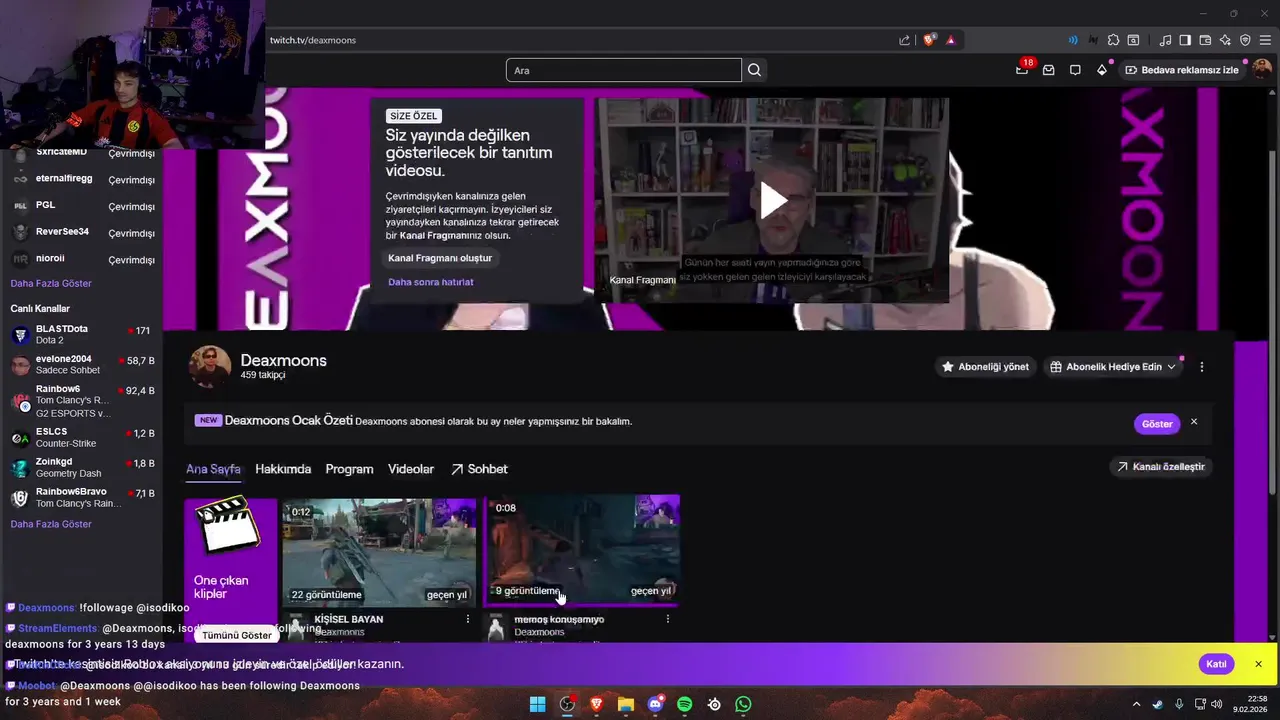Open BLASTDota channel in sidebar
The width and height of the screenshot is (1280, 720).
pos(82,335)
